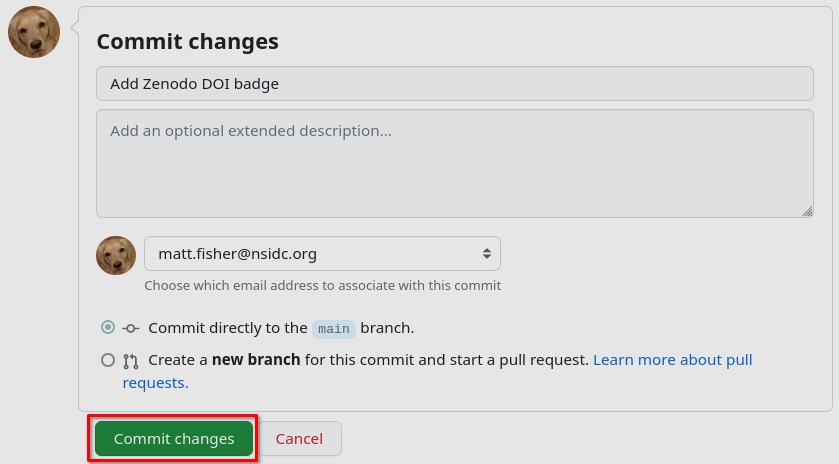Viewport: 839px width, 464px height.
Task: Click the email association hint text
Action: pos(322,285)
